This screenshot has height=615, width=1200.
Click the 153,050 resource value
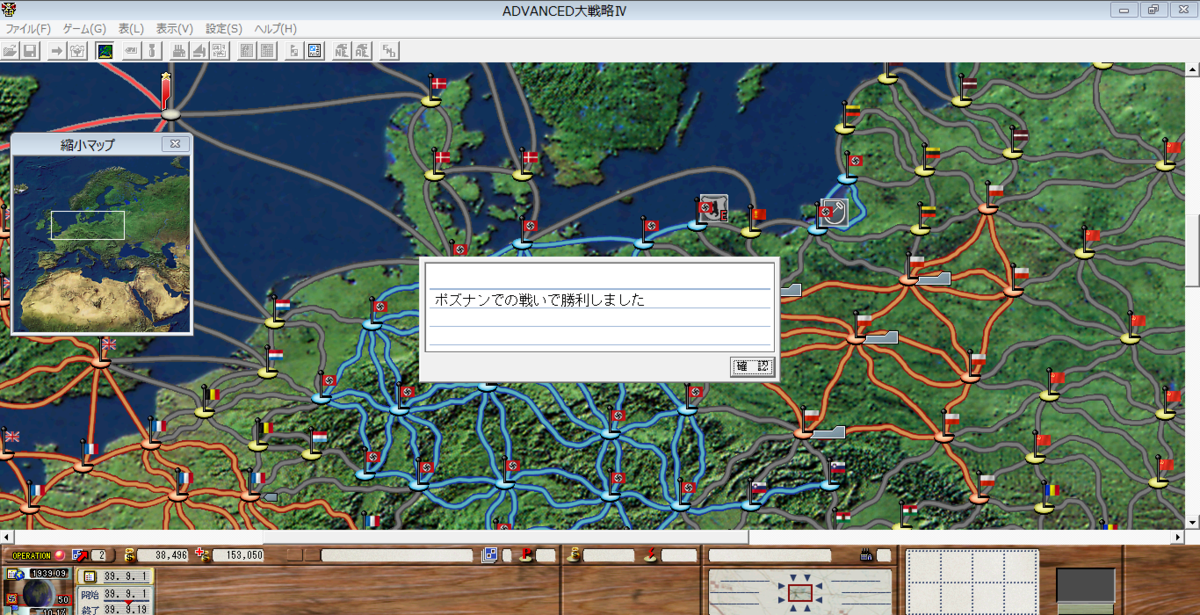(x=240, y=555)
